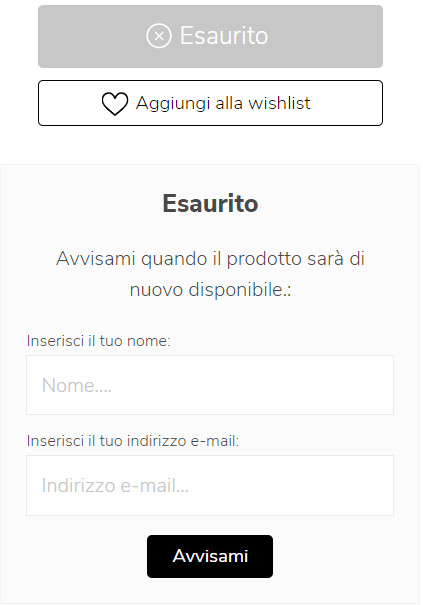Focus the Indirizzo e-mail input field
This screenshot has height=605, width=423.
click(210, 485)
